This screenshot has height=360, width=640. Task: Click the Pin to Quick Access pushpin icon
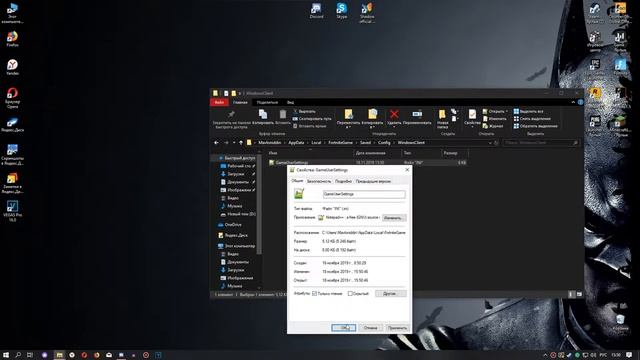pyautogui.click(x=231, y=114)
